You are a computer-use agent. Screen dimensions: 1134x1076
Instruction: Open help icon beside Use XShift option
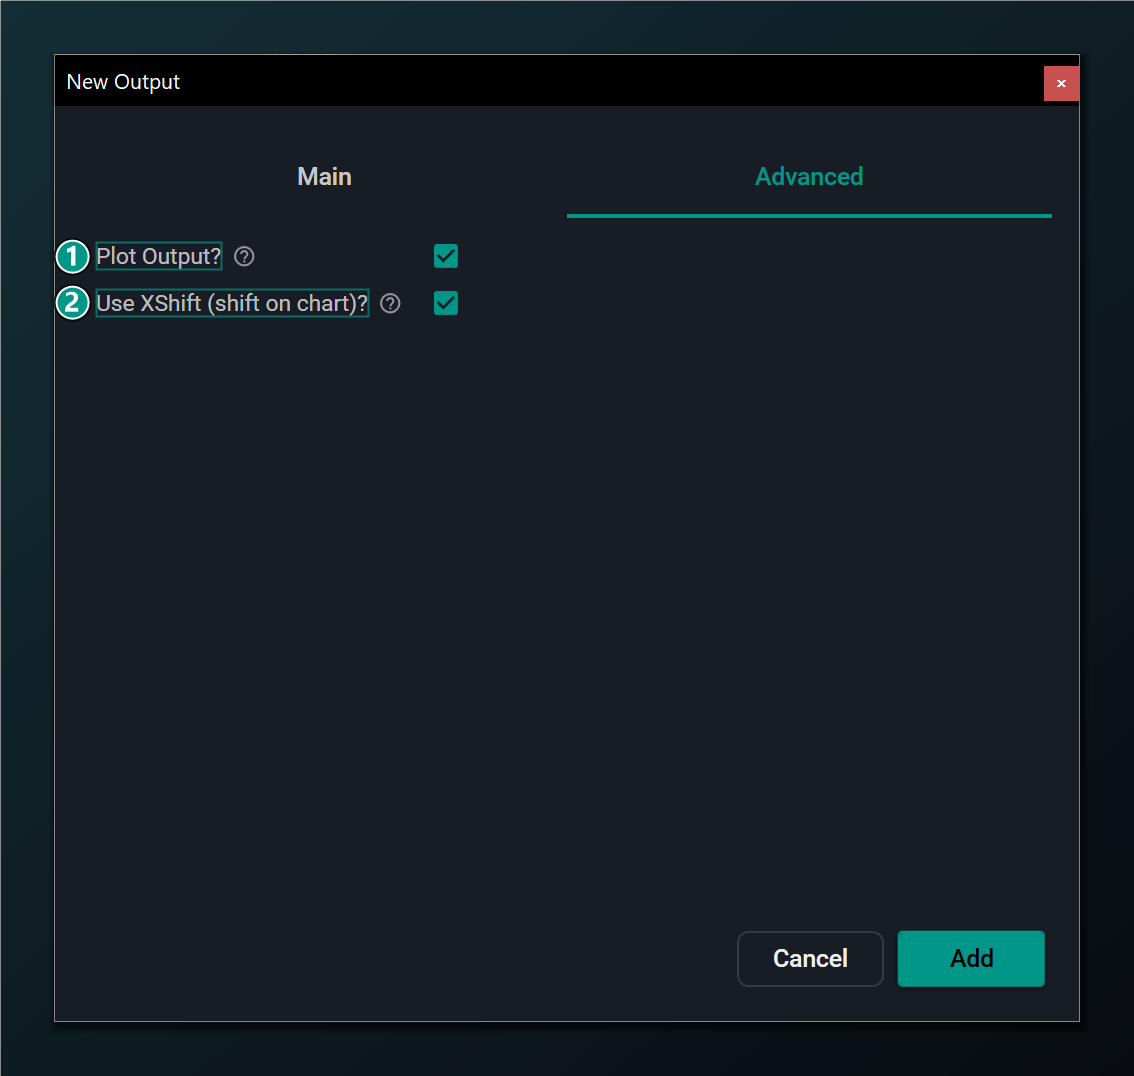[x=391, y=304]
